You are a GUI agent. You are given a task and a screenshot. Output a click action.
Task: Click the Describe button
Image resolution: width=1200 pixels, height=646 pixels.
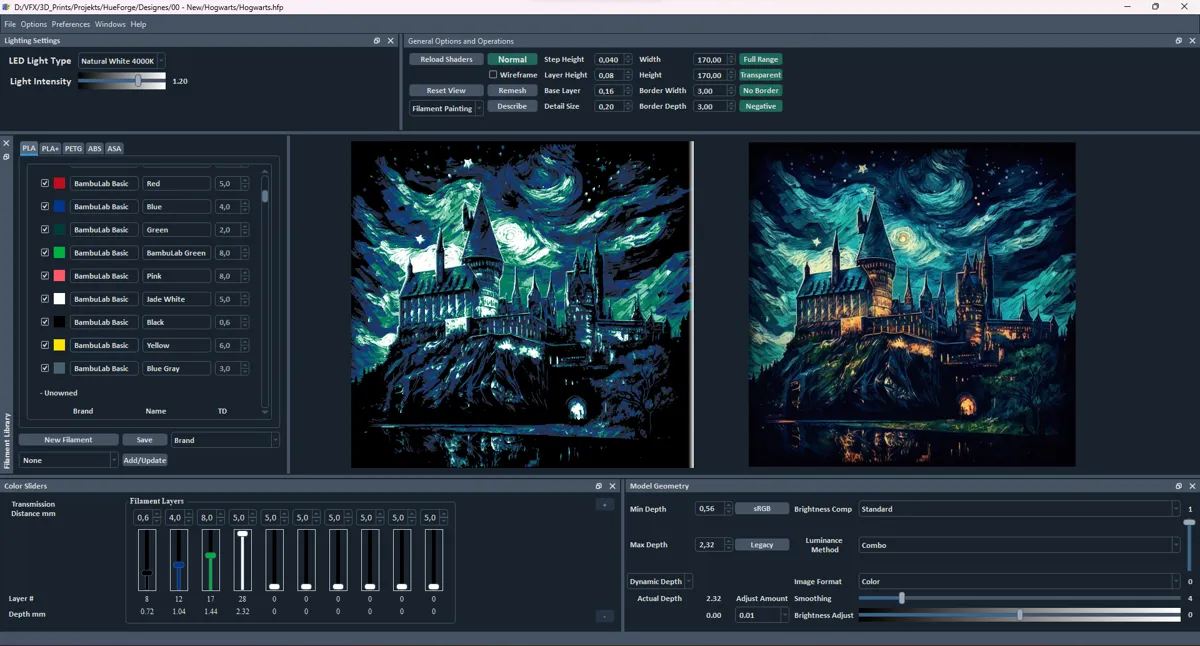point(512,106)
